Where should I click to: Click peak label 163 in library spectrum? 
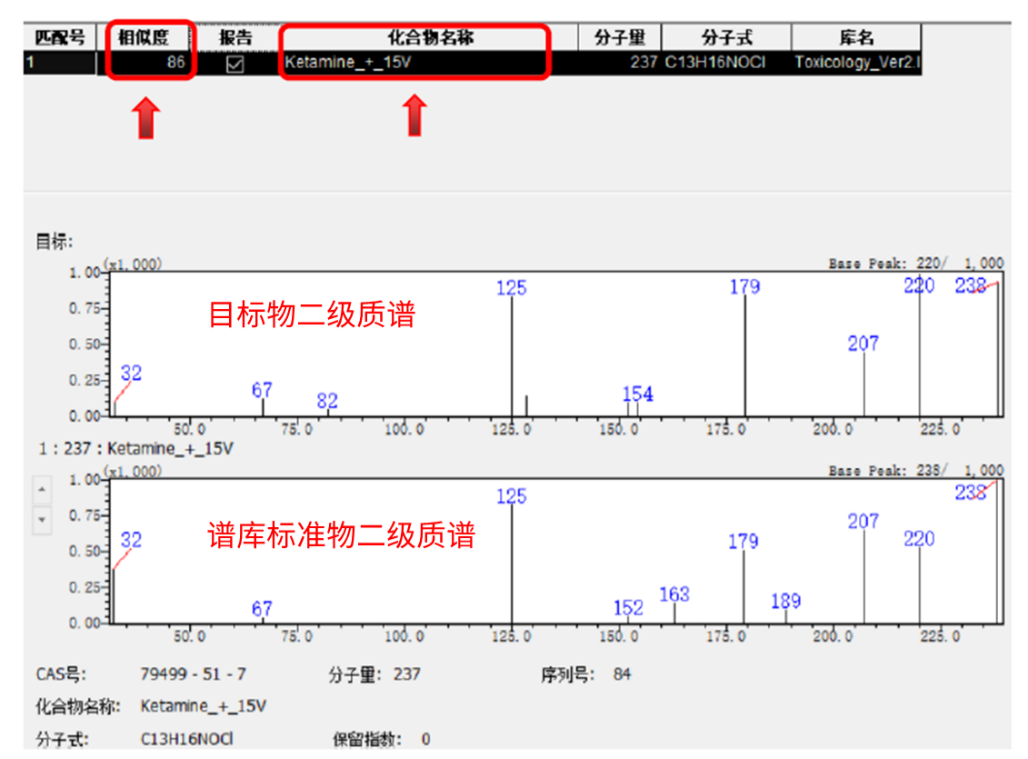coord(675,595)
